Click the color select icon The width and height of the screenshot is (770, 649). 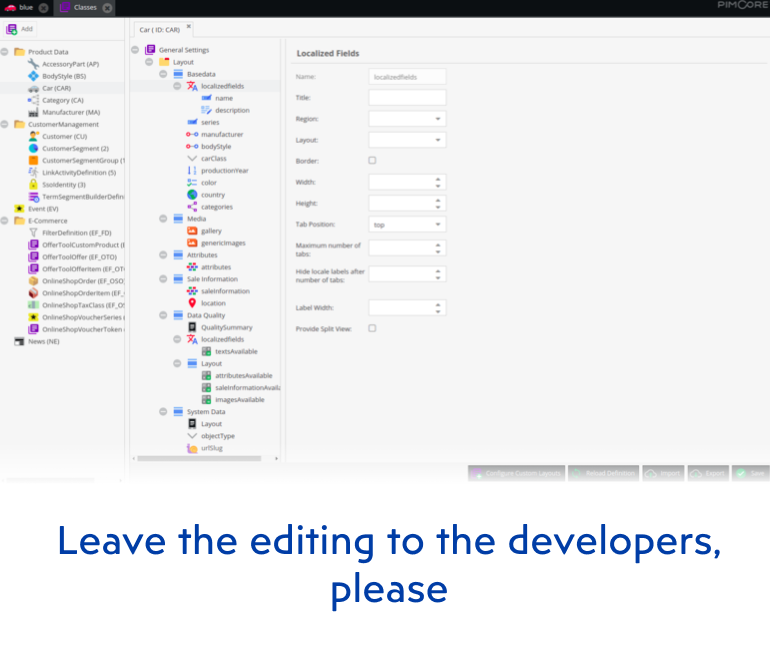click(192, 183)
